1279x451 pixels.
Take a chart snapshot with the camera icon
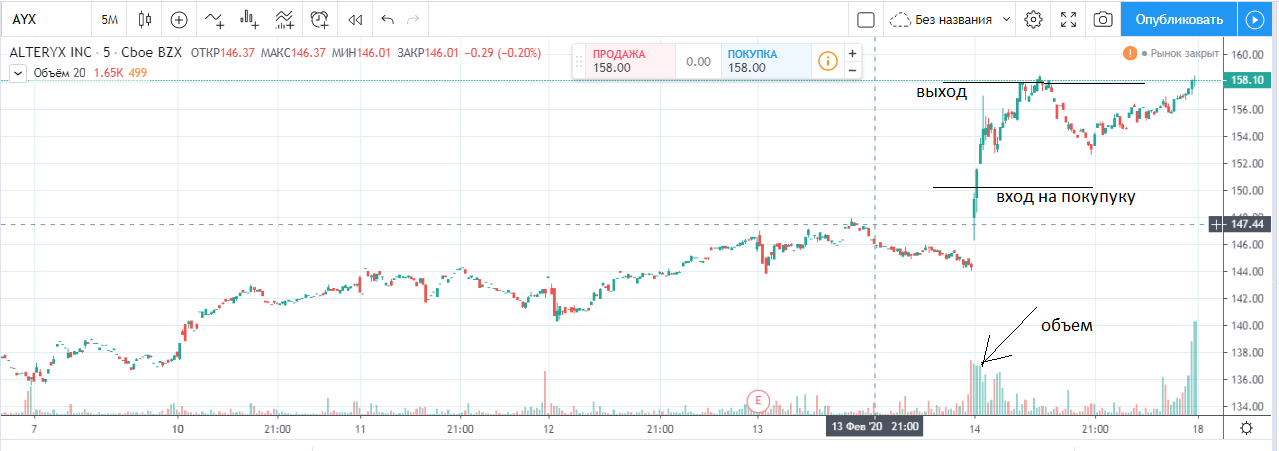pos(1103,19)
